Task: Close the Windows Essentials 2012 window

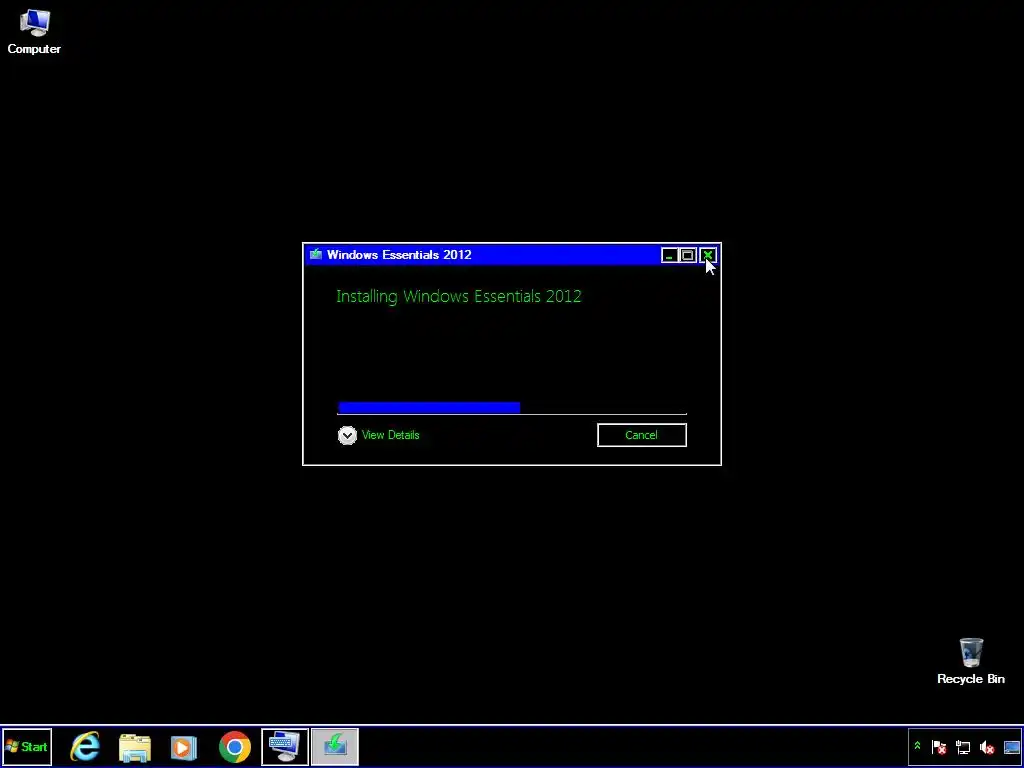Action: point(708,255)
